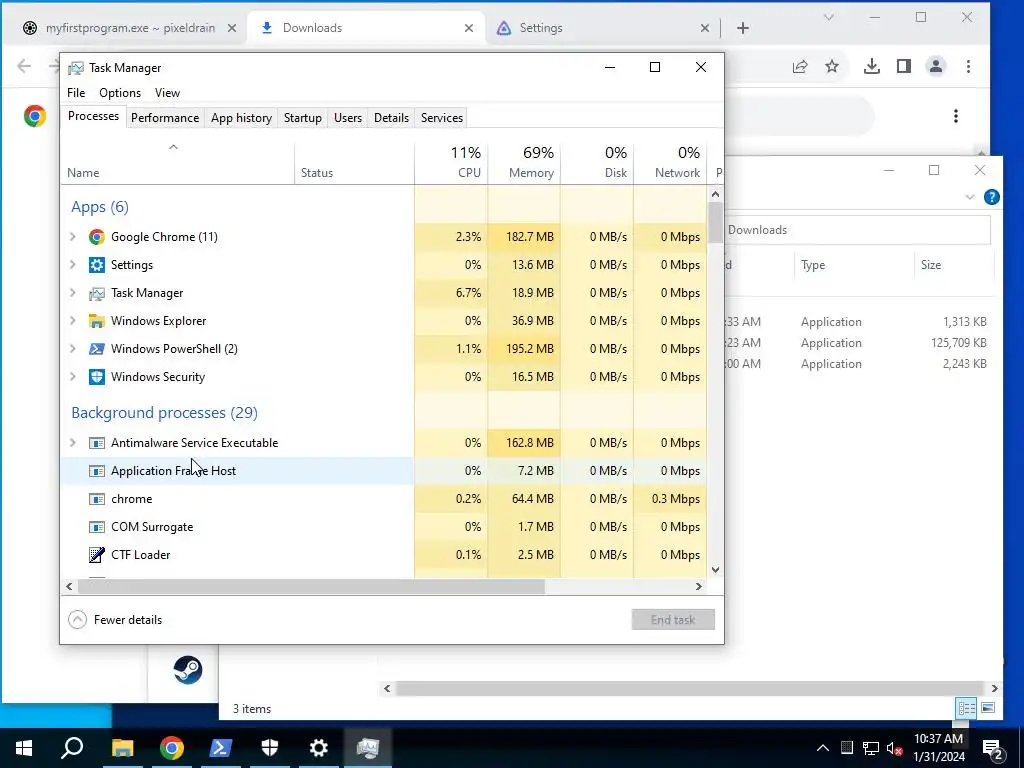Open a new Chrome tab
1024x768 pixels.
tap(743, 28)
